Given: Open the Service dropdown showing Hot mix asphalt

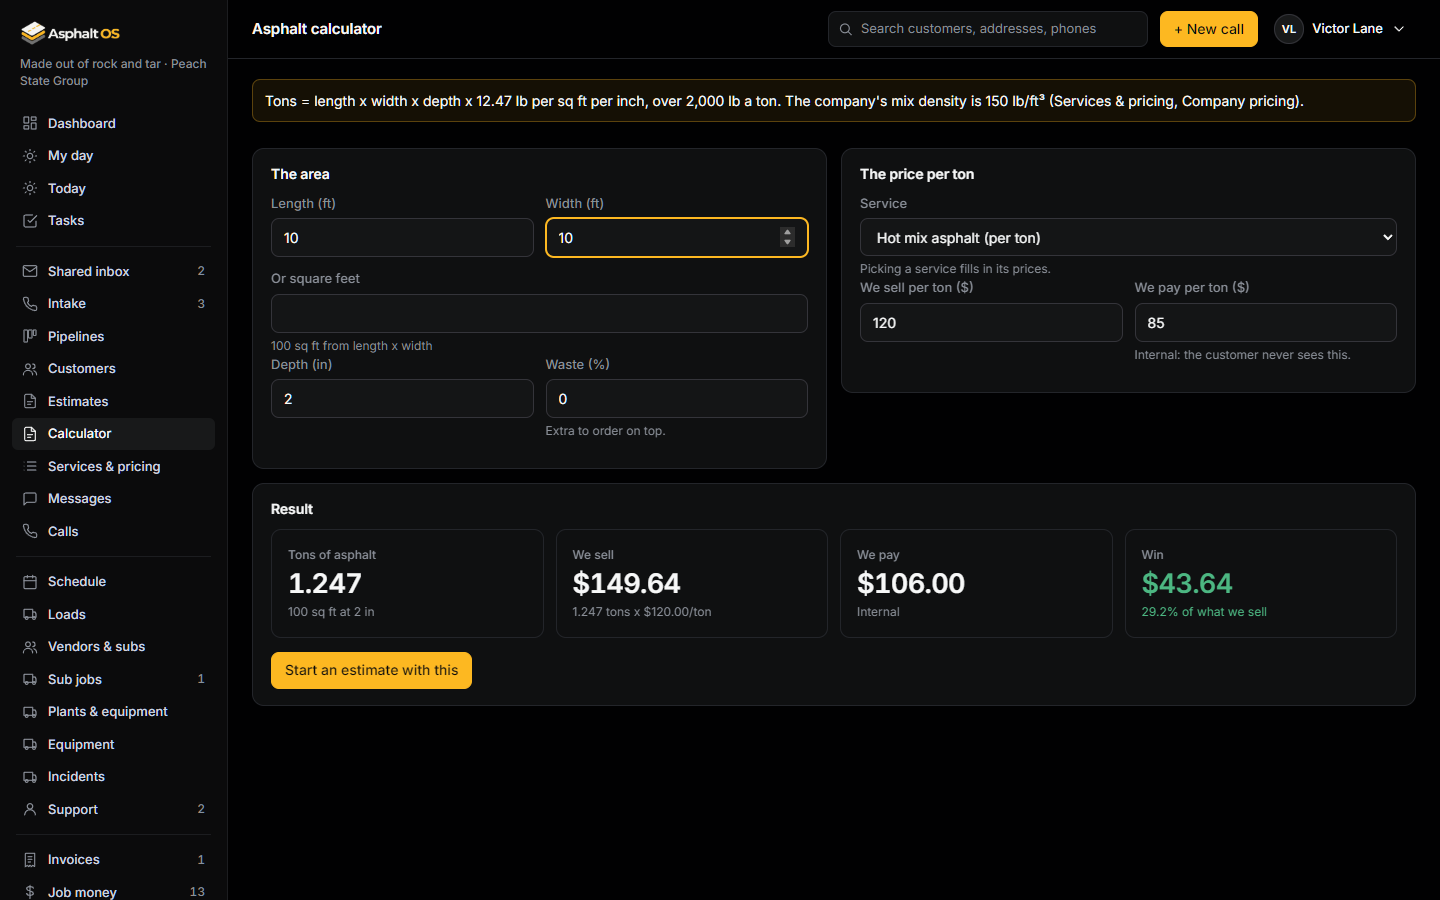Looking at the screenshot, I should (x=1128, y=237).
